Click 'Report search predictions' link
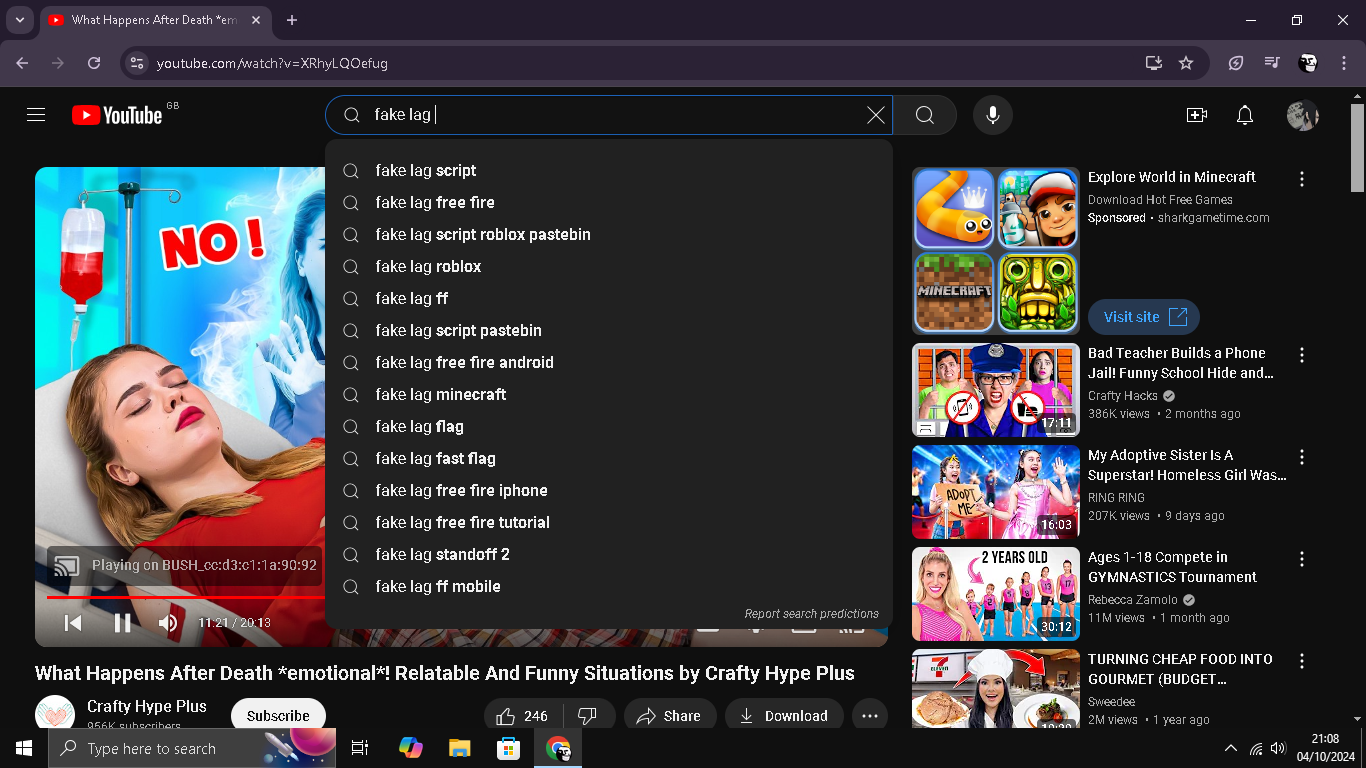This screenshot has width=1366, height=768. pos(812,614)
